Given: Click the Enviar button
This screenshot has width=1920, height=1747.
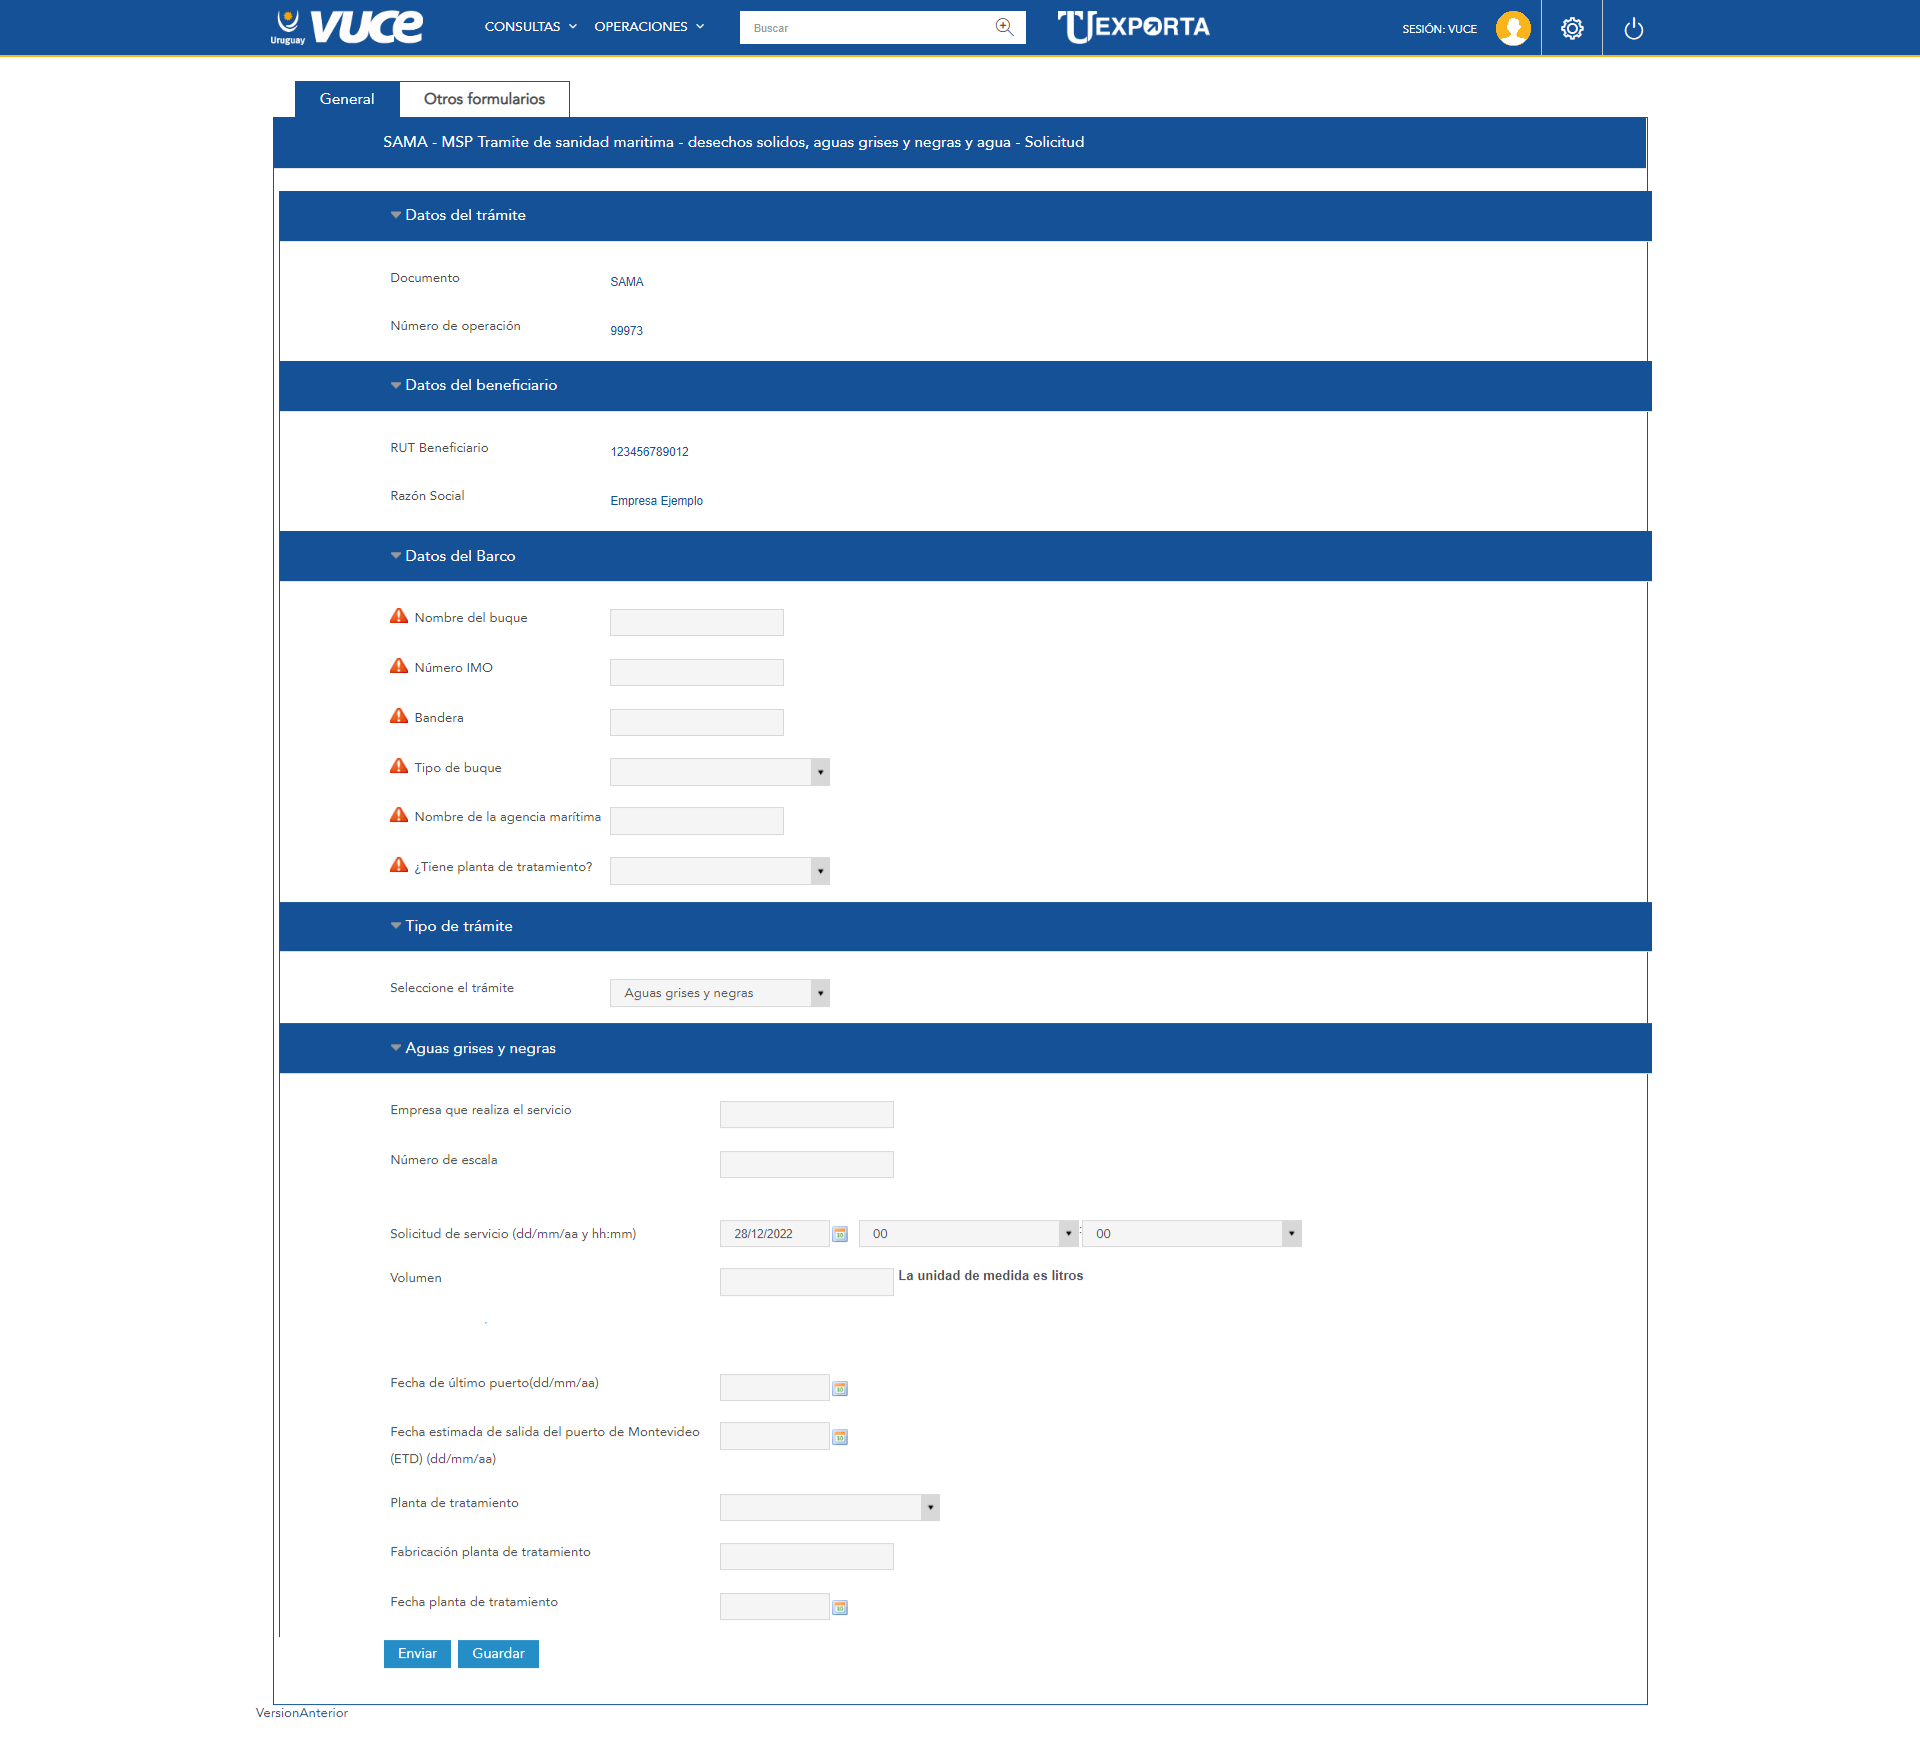Looking at the screenshot, I should [417, 1654].
